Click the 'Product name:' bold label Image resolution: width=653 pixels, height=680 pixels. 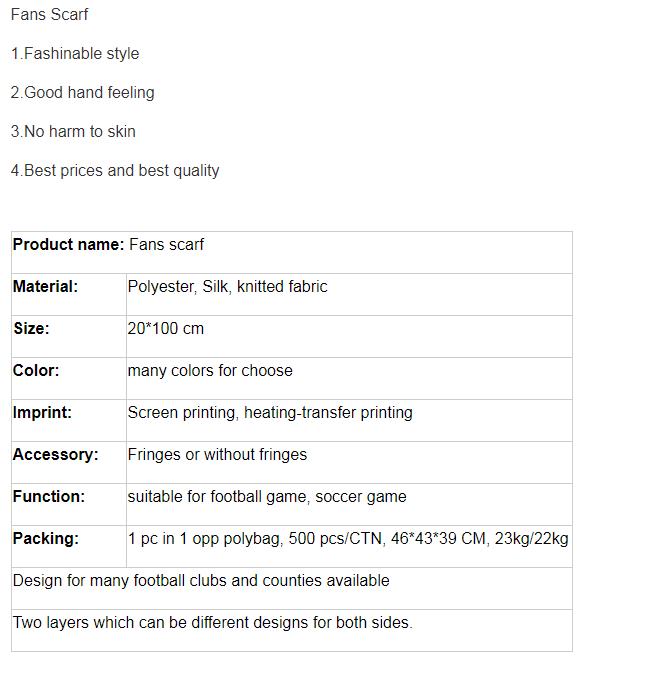click(69, 244)
